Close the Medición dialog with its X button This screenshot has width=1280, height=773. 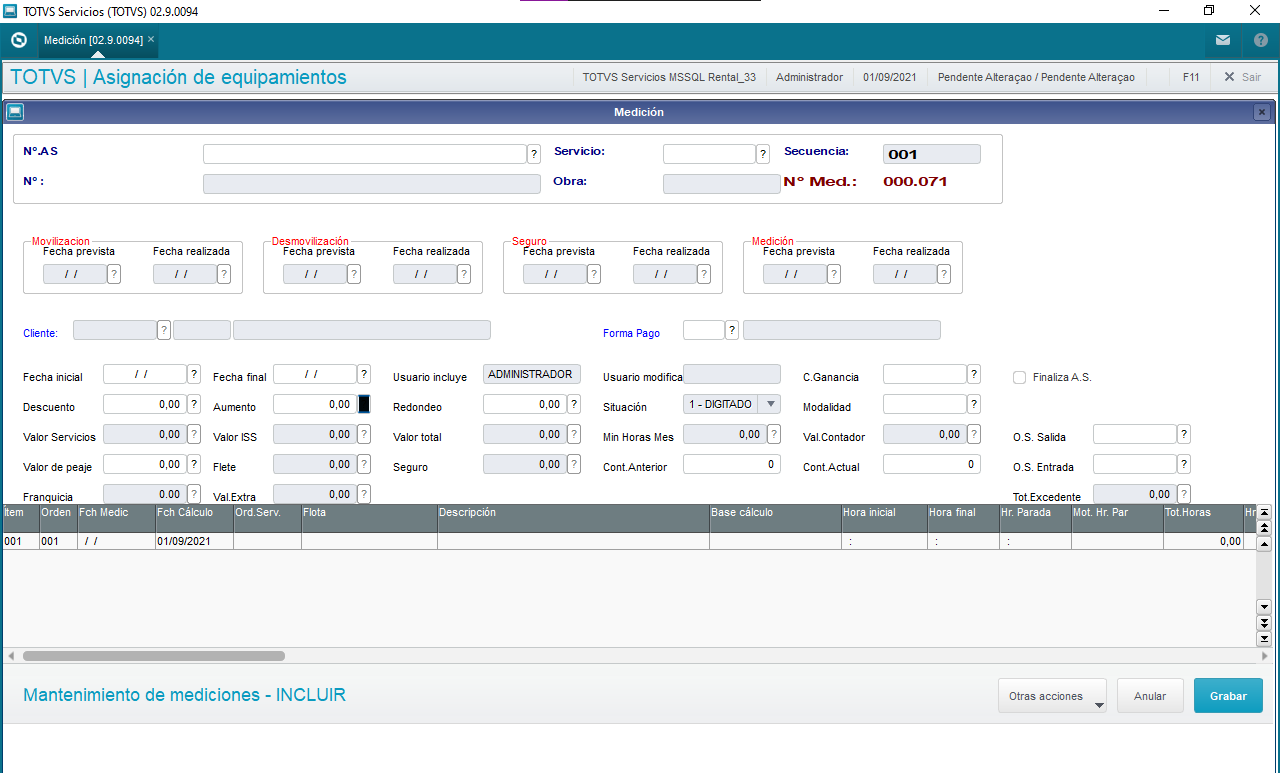(1262, 112)
